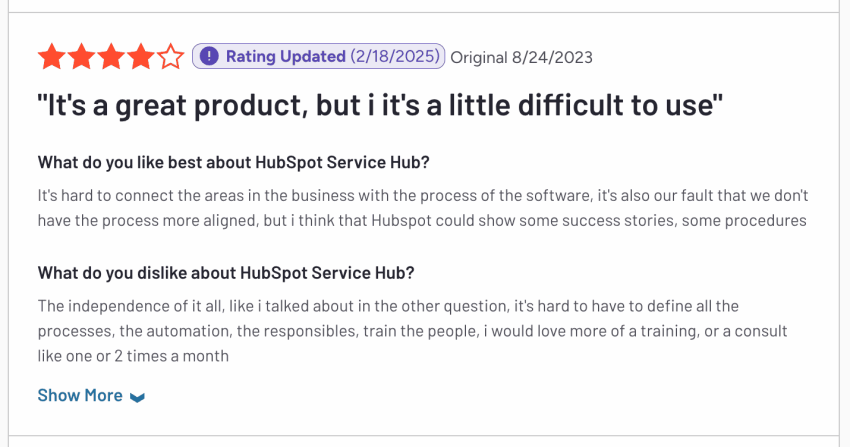Click the first orange rating star
The image size is (850, 447).
pyautogui.click(x=52, y=56)
